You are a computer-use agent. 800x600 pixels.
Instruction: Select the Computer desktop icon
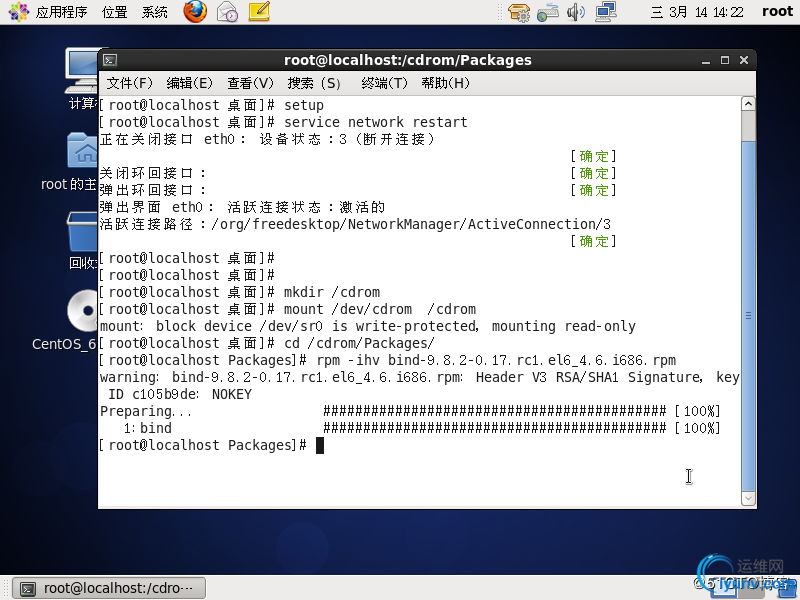(x=82, y=79)
